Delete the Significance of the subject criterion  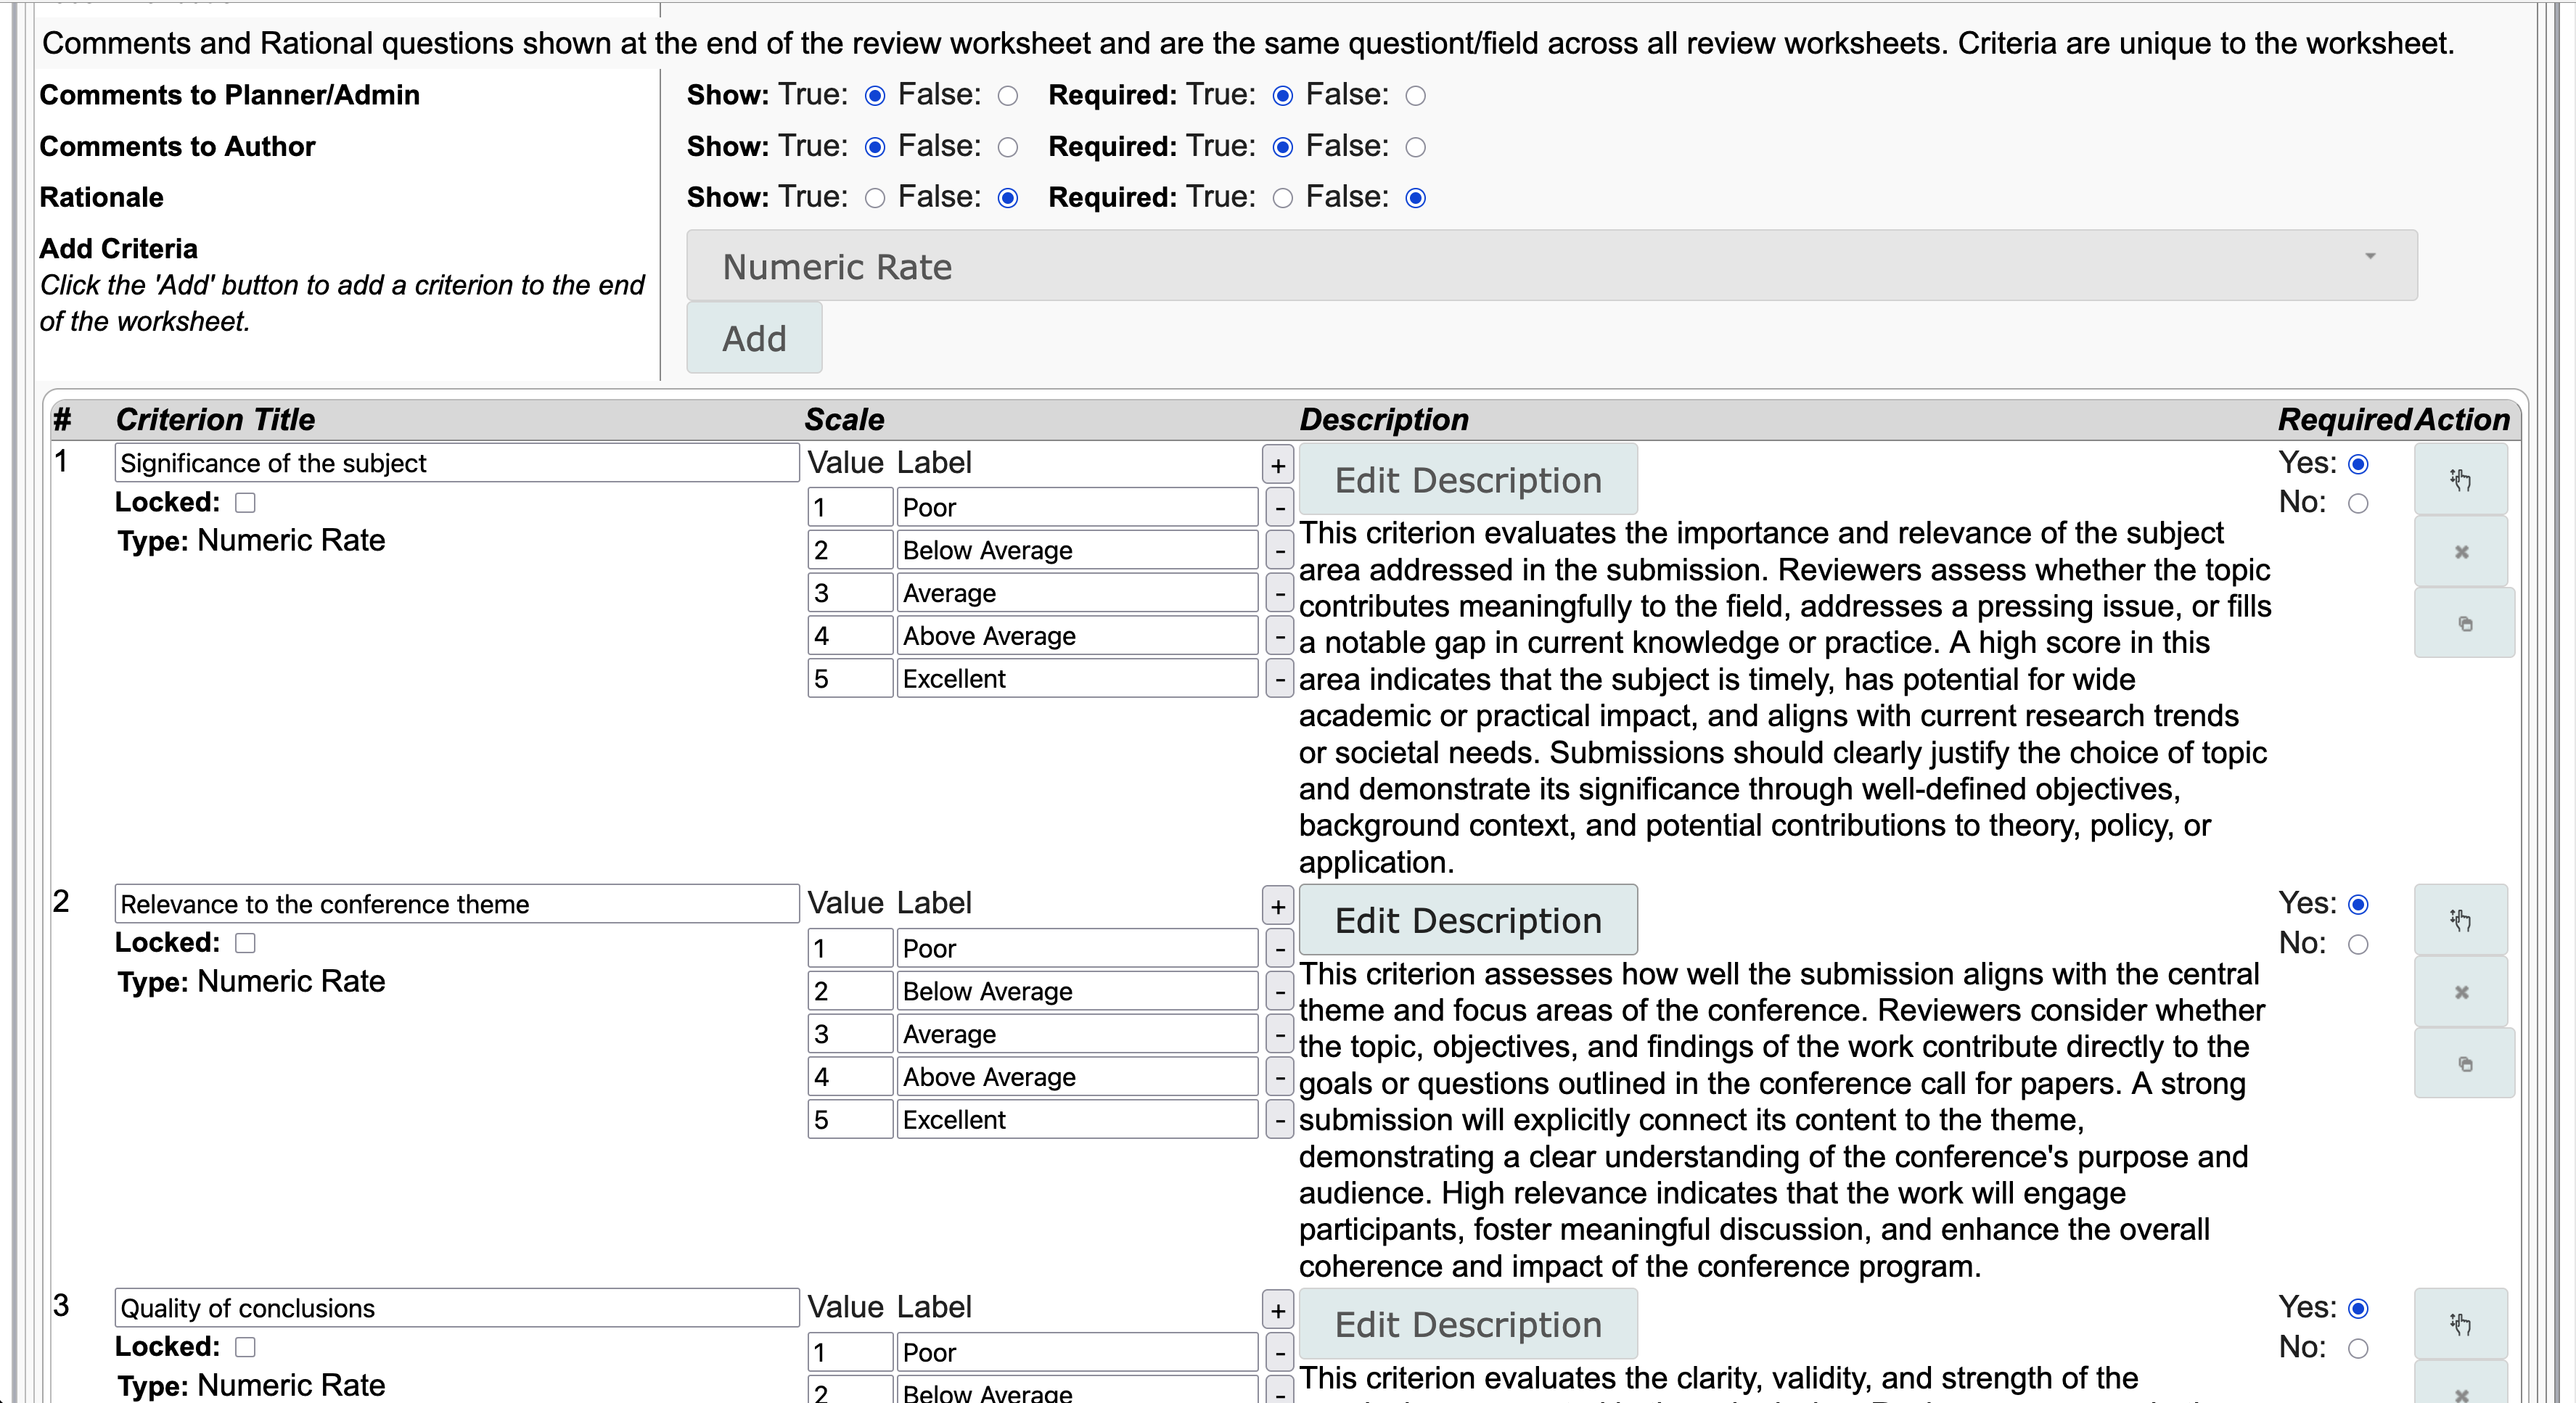[2461, 552]
